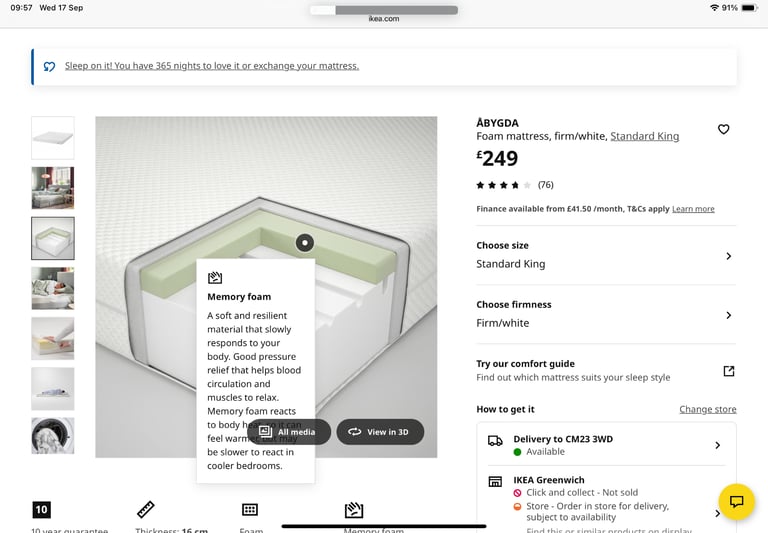Select the bedroom scene thumbnail
Screen dimensions: 768x533
coord(53,188)
